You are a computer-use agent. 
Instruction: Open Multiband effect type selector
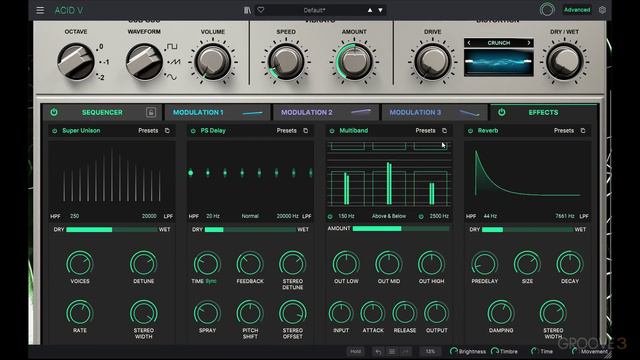tap(354, 131)
